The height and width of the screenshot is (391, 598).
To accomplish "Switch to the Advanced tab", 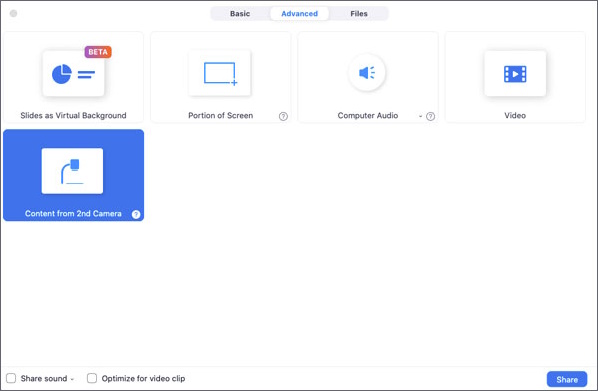I will point(299,14).
